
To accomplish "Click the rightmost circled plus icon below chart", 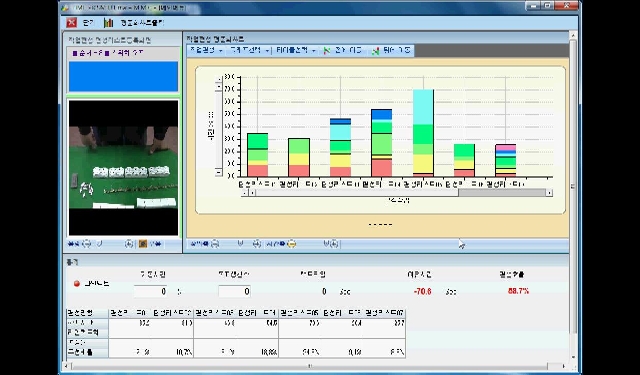I will [333, 244].
